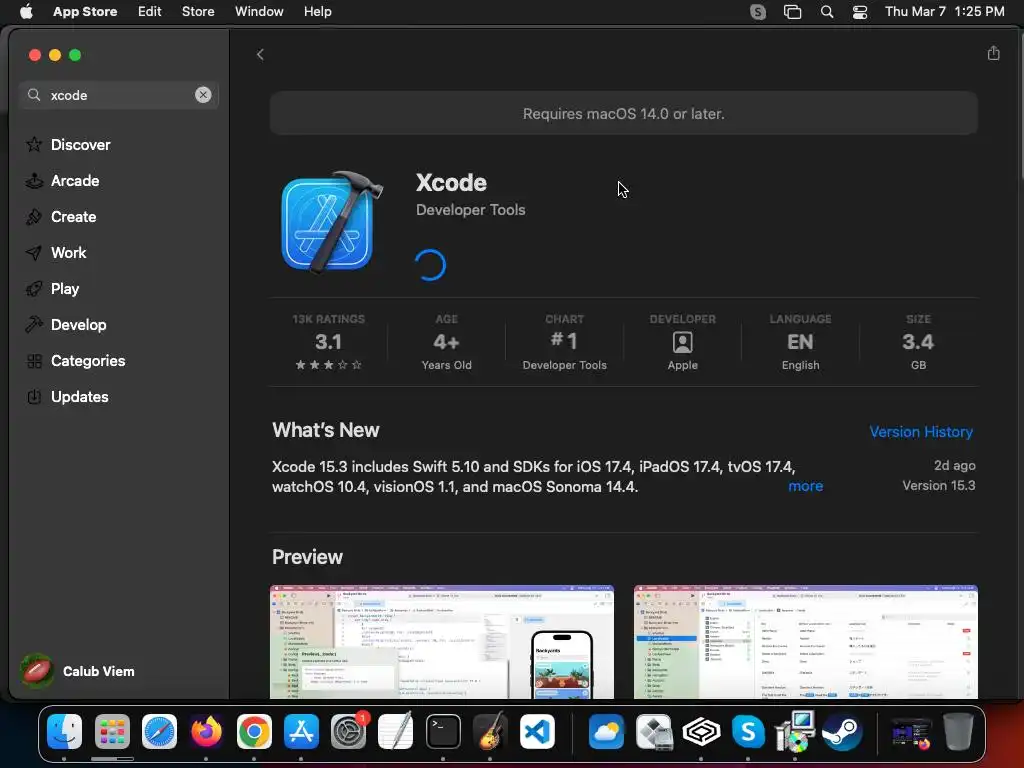Launch Steam from the dock
Viewport: 1024px width, 768px height.
842,731
